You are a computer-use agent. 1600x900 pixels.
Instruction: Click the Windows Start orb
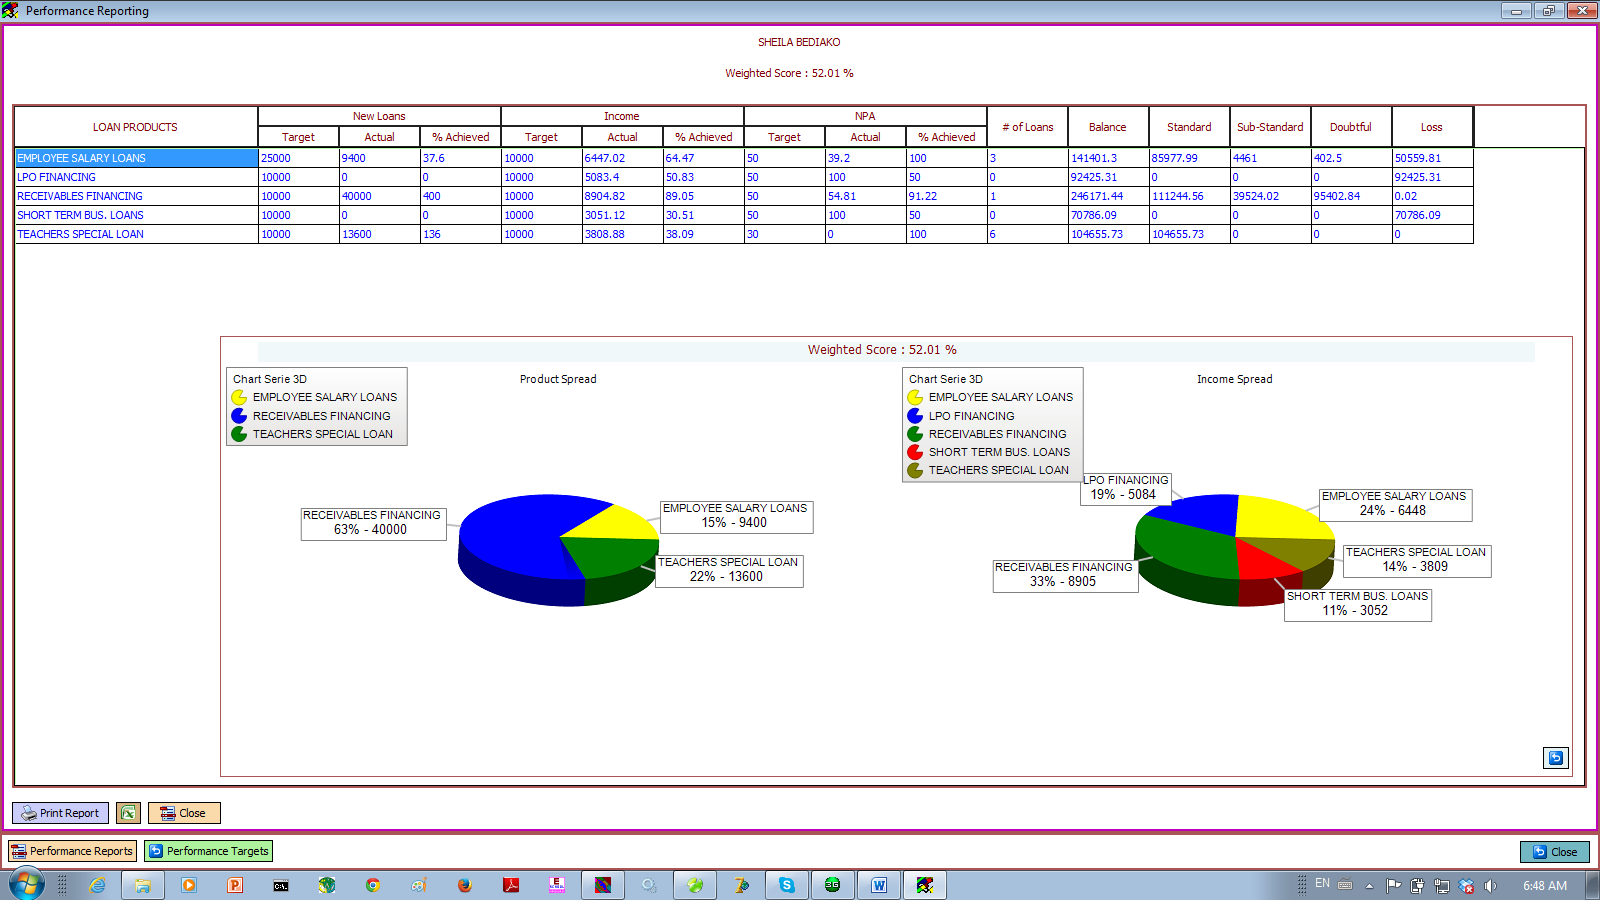tap(27, 885)
